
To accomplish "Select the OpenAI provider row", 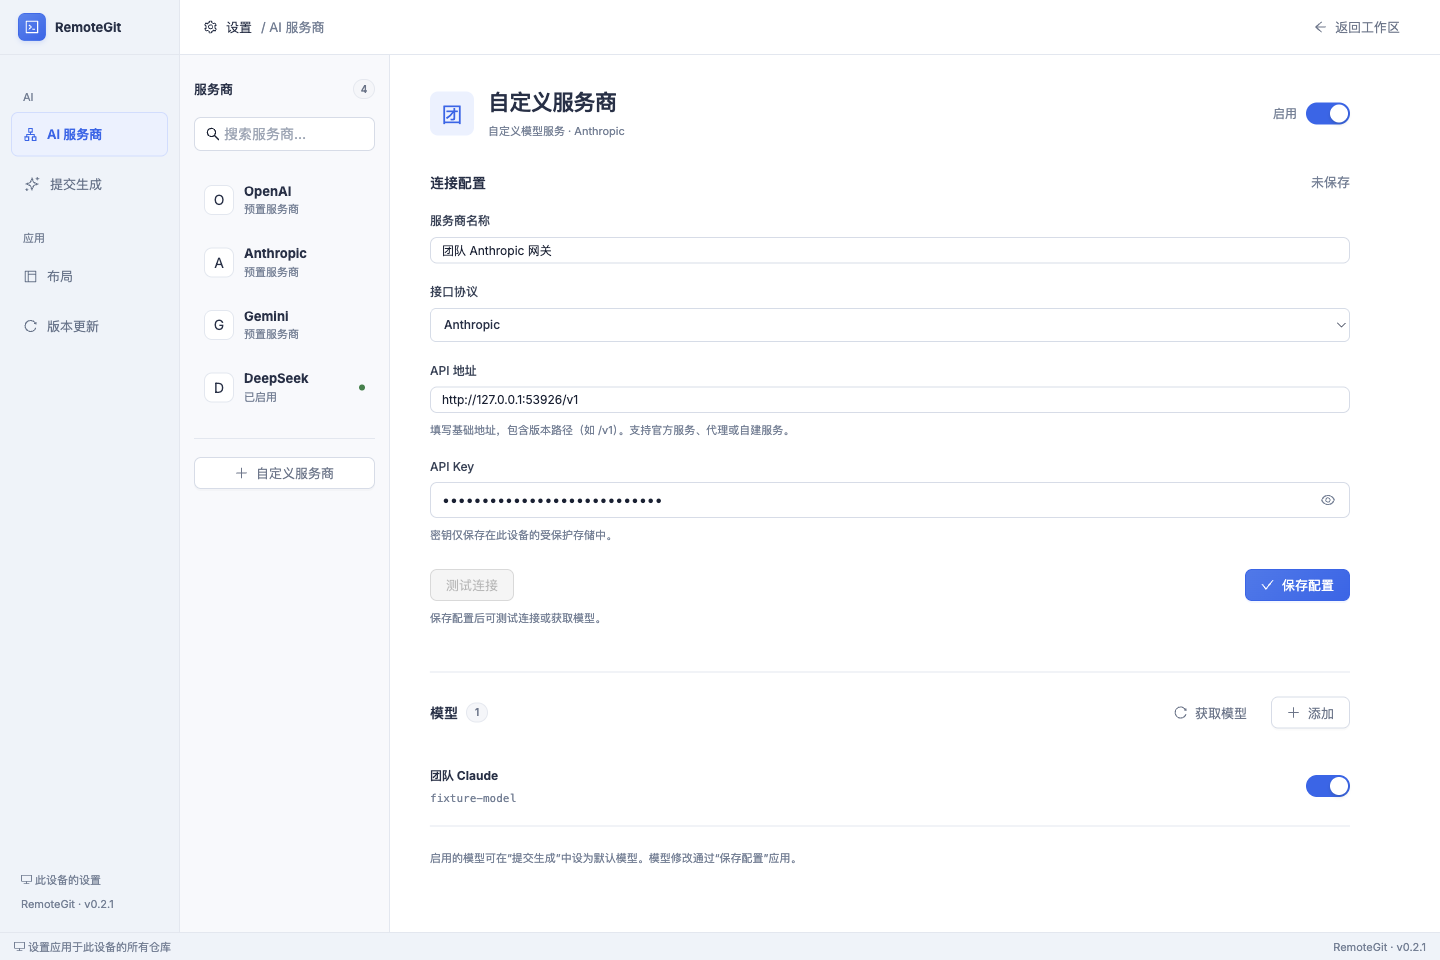I will [x=284, y=200].
